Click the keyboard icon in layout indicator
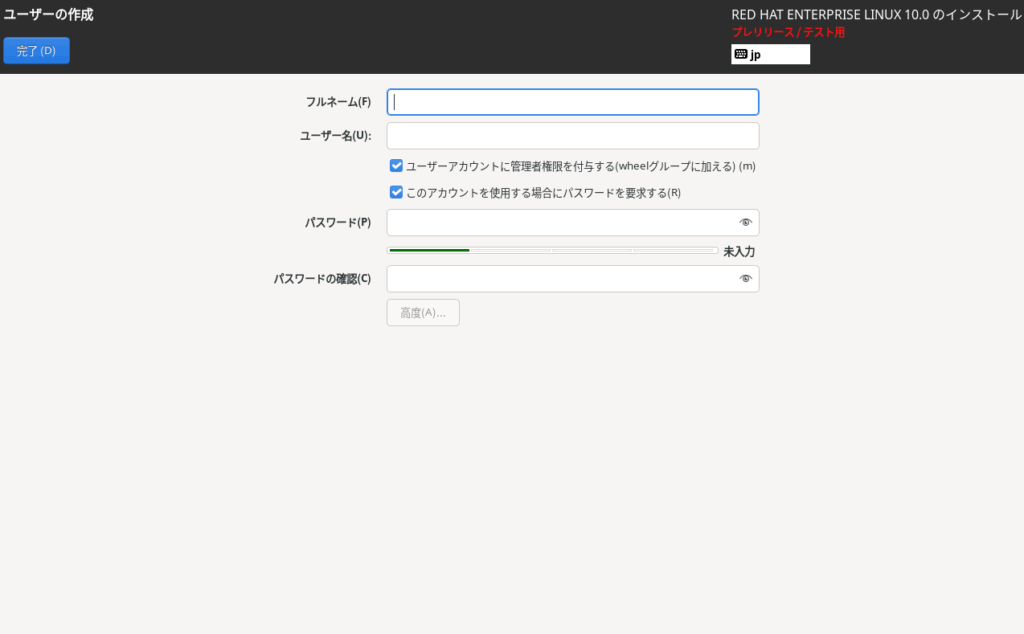Screen dimensions: 1024x634 740,55
